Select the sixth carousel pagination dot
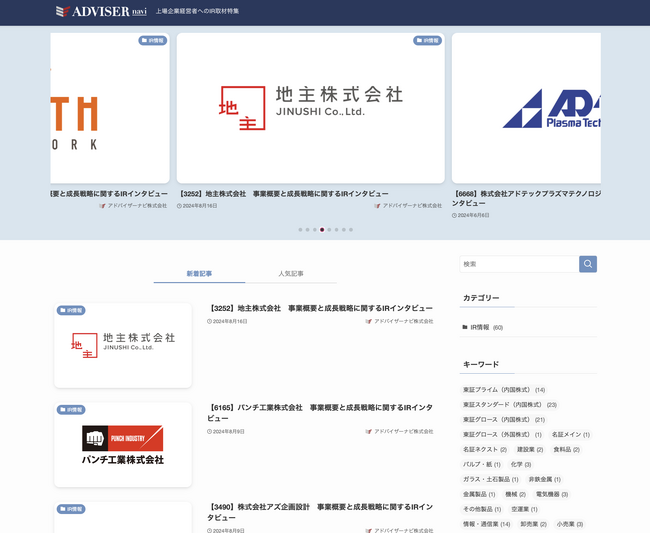This screenshot has width=650, height=534. click(x=337, y=230)
